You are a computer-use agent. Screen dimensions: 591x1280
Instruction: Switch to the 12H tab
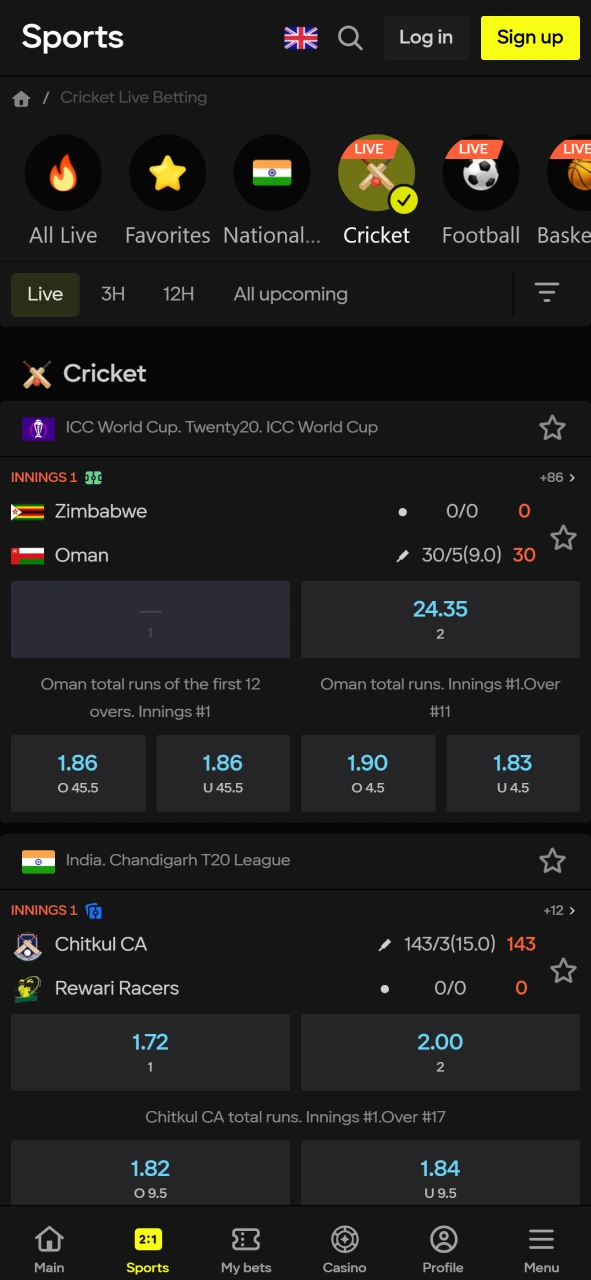tap(178, 294)
